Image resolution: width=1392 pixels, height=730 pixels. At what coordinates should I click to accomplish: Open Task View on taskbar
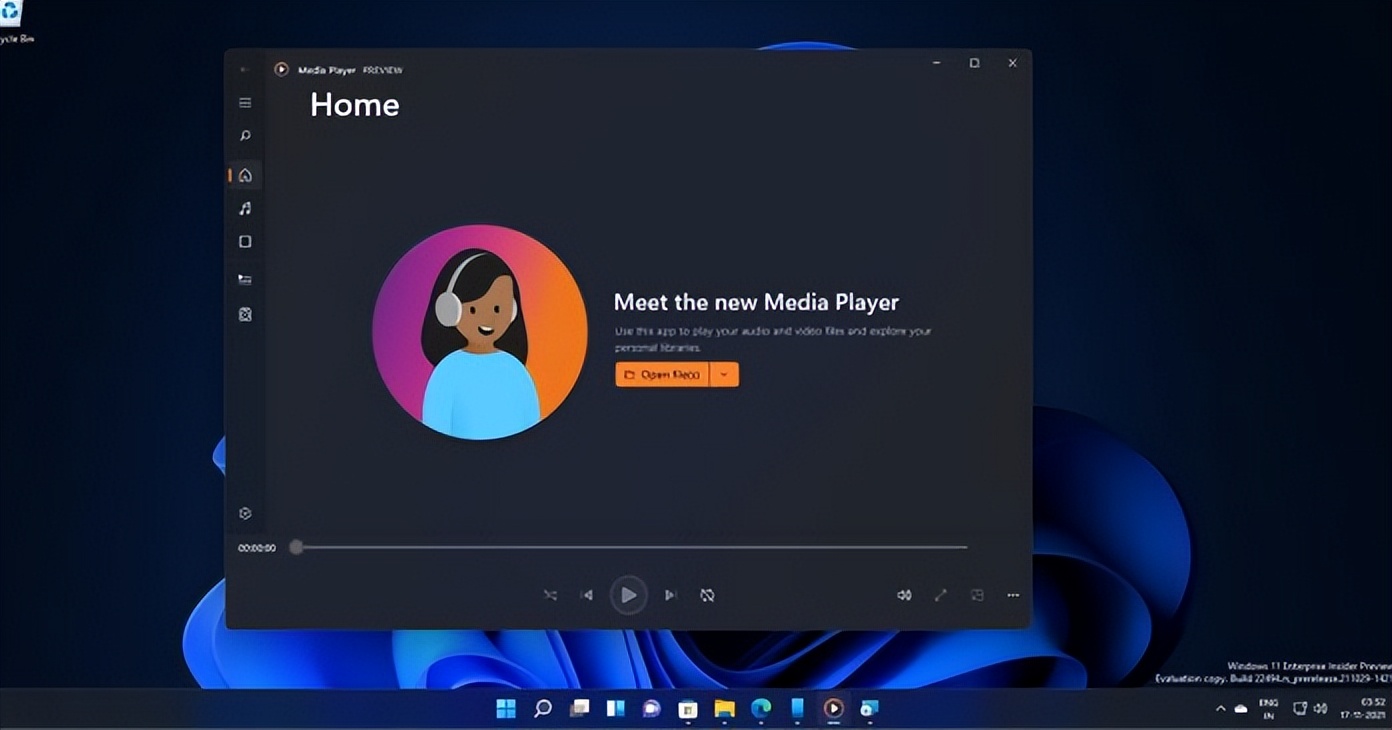tap(579, 709)
